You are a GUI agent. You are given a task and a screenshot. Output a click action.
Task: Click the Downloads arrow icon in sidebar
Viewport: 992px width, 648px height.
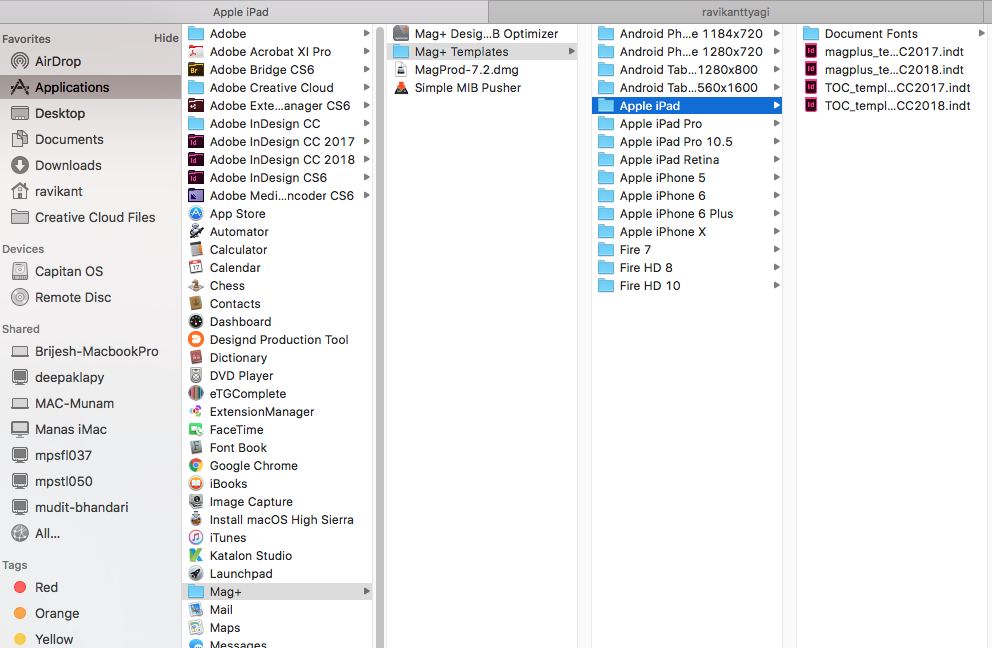pyautogui.click(x=20, y=165)
